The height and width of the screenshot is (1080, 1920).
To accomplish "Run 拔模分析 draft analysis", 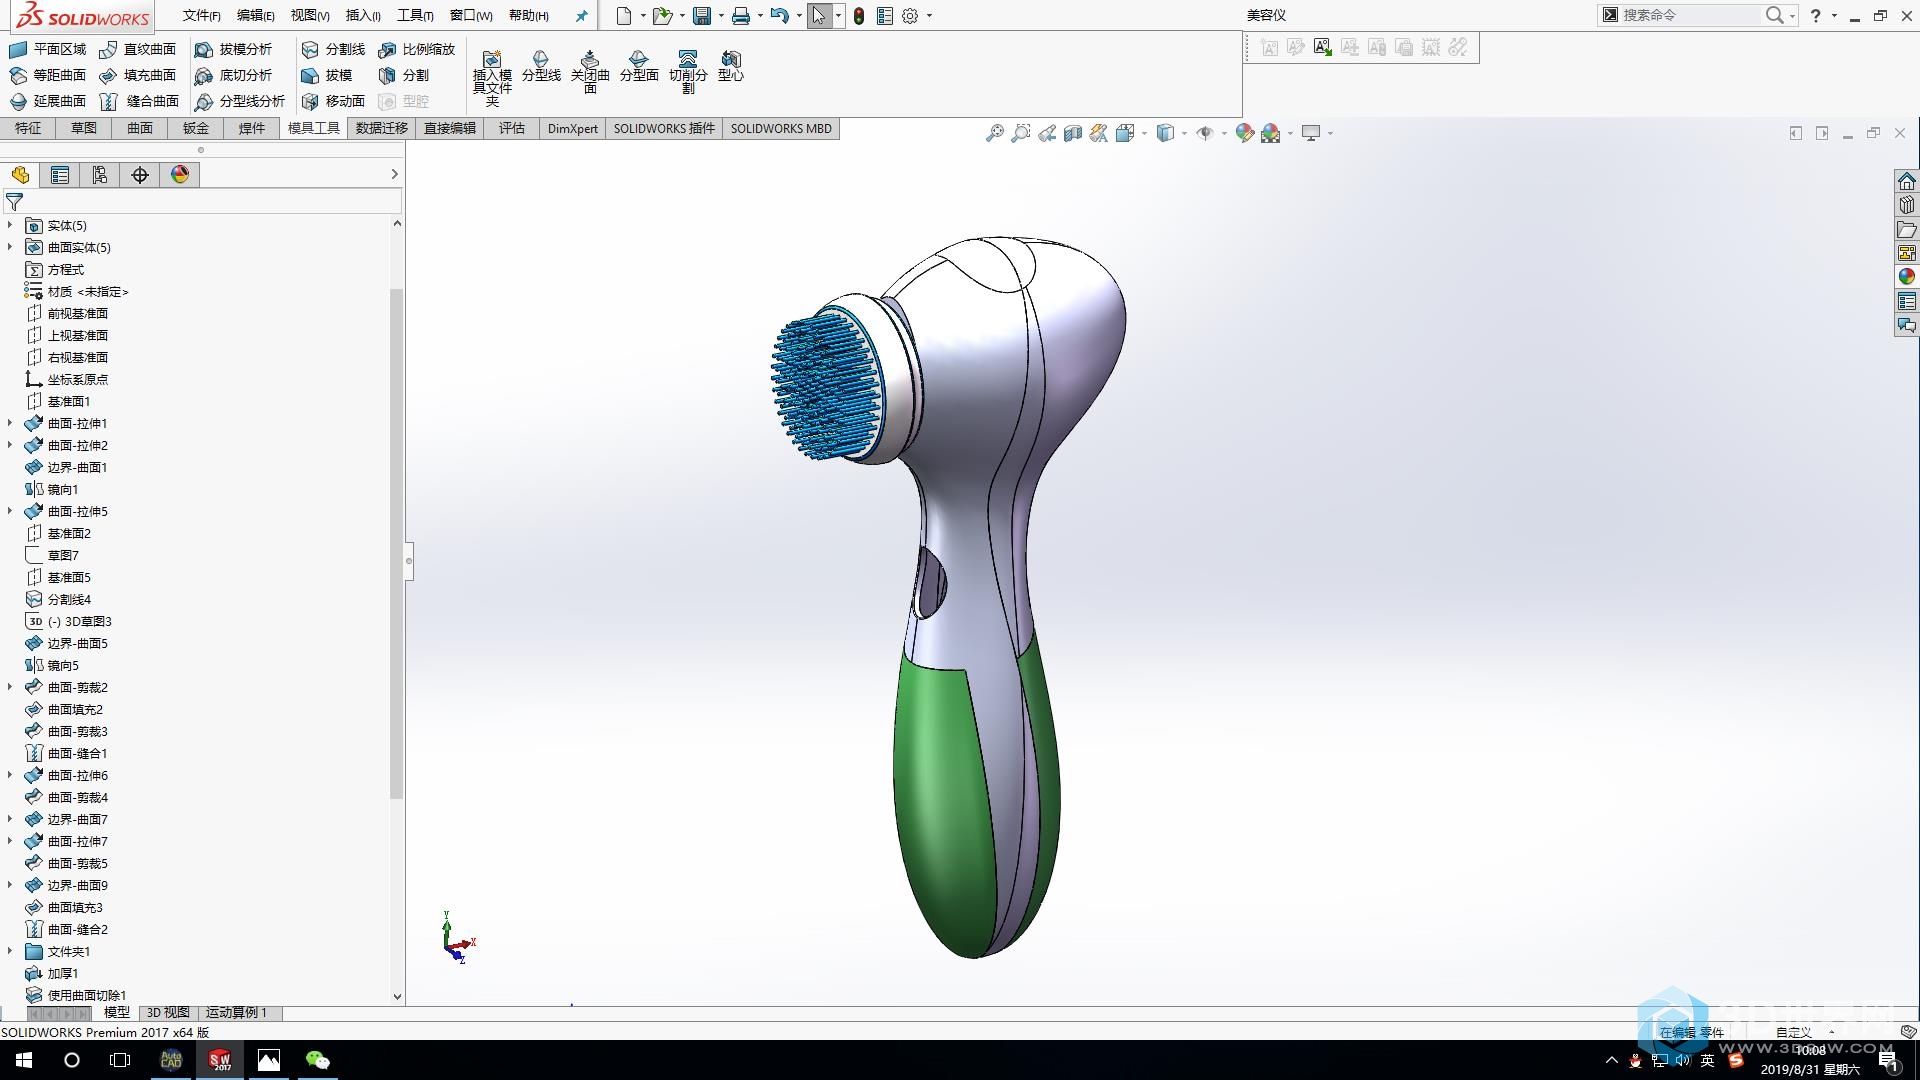I will (x=233, y=49).
